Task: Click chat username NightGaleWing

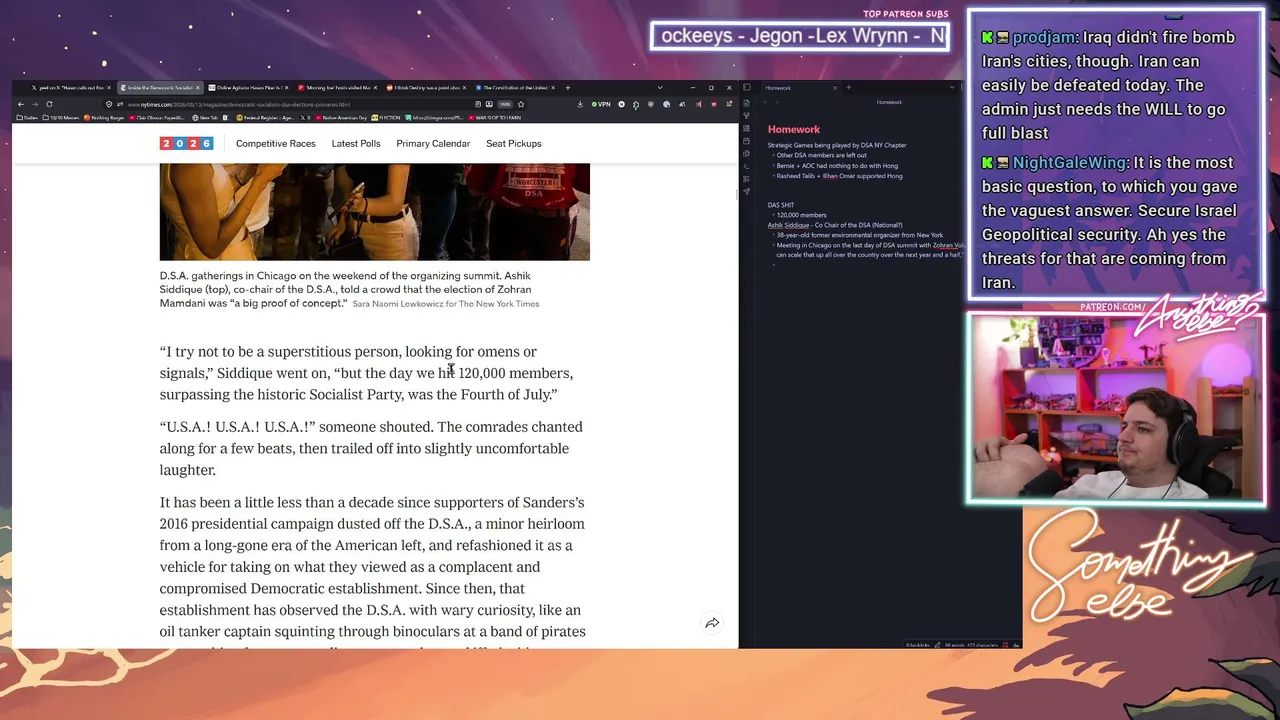Action: click(1070, 163)
